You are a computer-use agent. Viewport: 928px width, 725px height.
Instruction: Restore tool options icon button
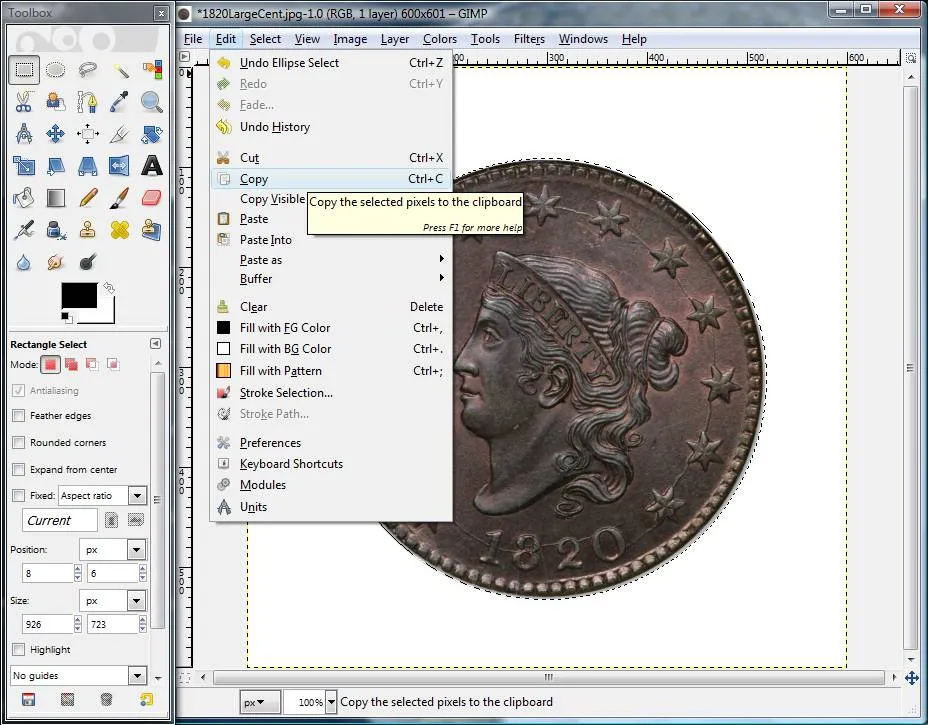pos(67,700)
